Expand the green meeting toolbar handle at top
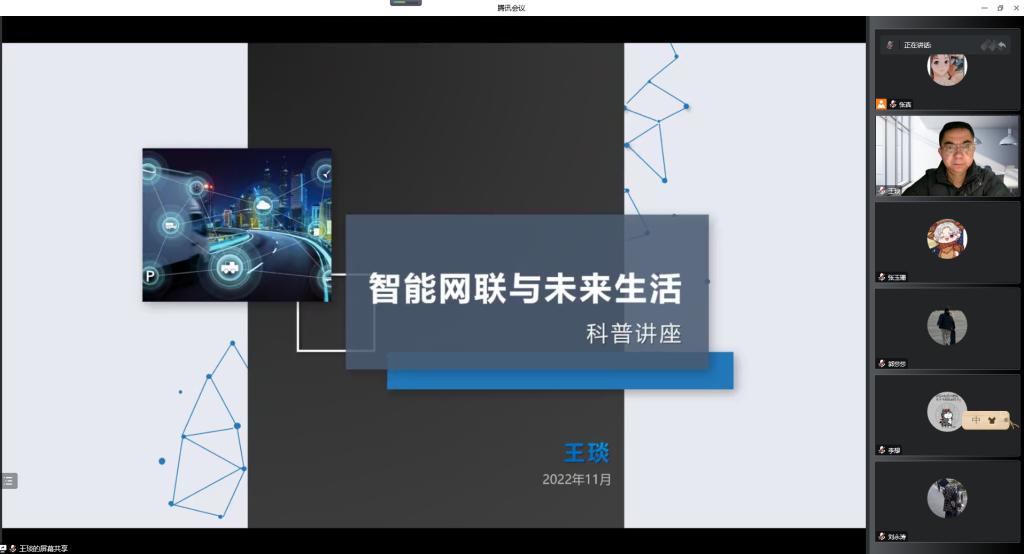This screenshot has height=554, width=1024. point(406,3)
